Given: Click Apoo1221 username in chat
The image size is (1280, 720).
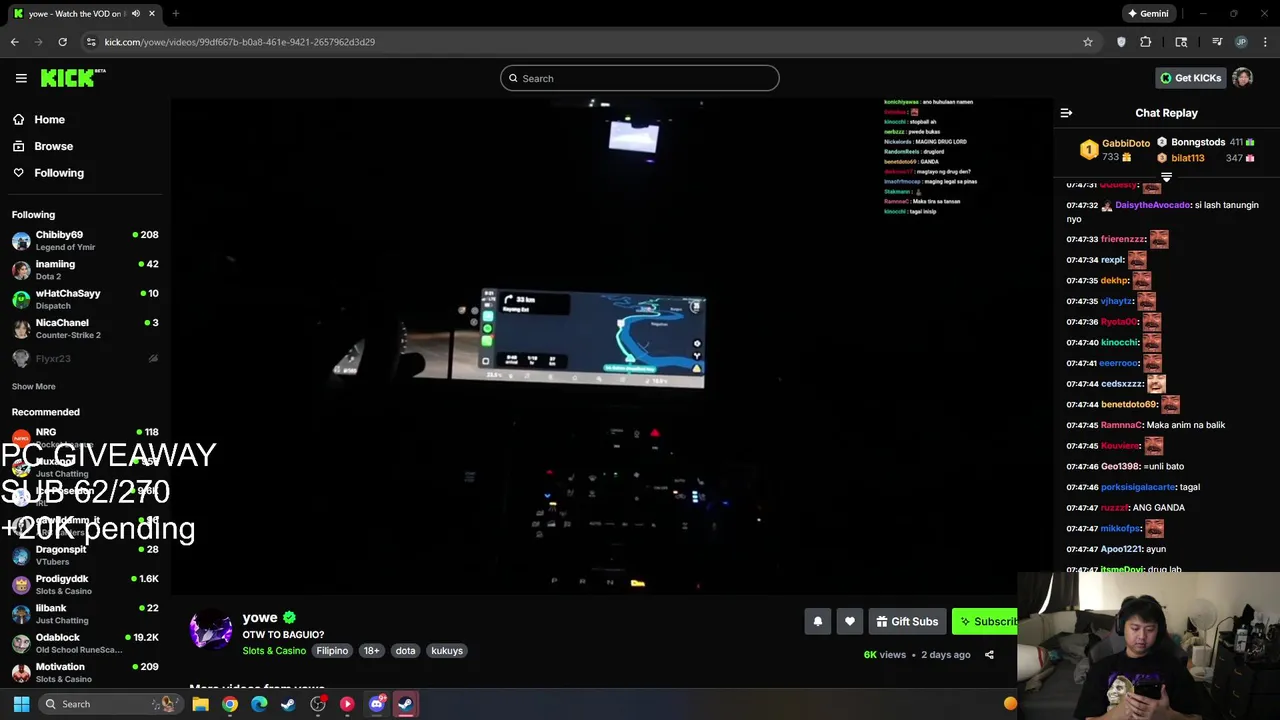Looking at the screenshot, I should tap(1121, 549).
